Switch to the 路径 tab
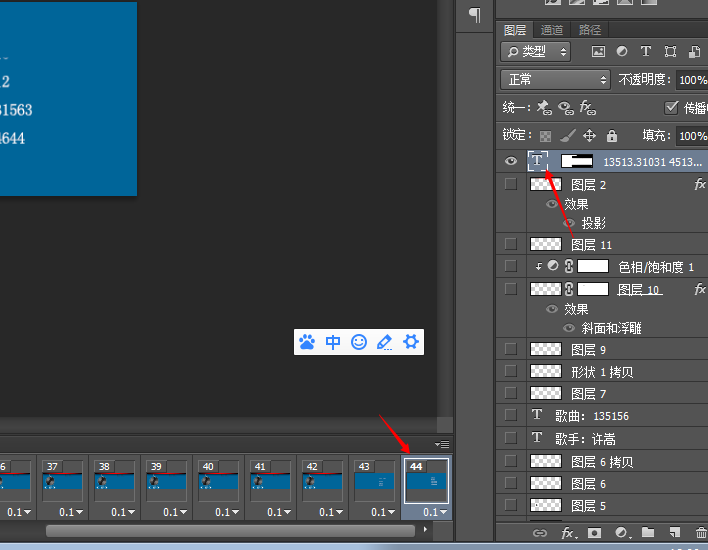Image resolution: width=708 pixels, height=550 pixels. (x=590, y=30)
